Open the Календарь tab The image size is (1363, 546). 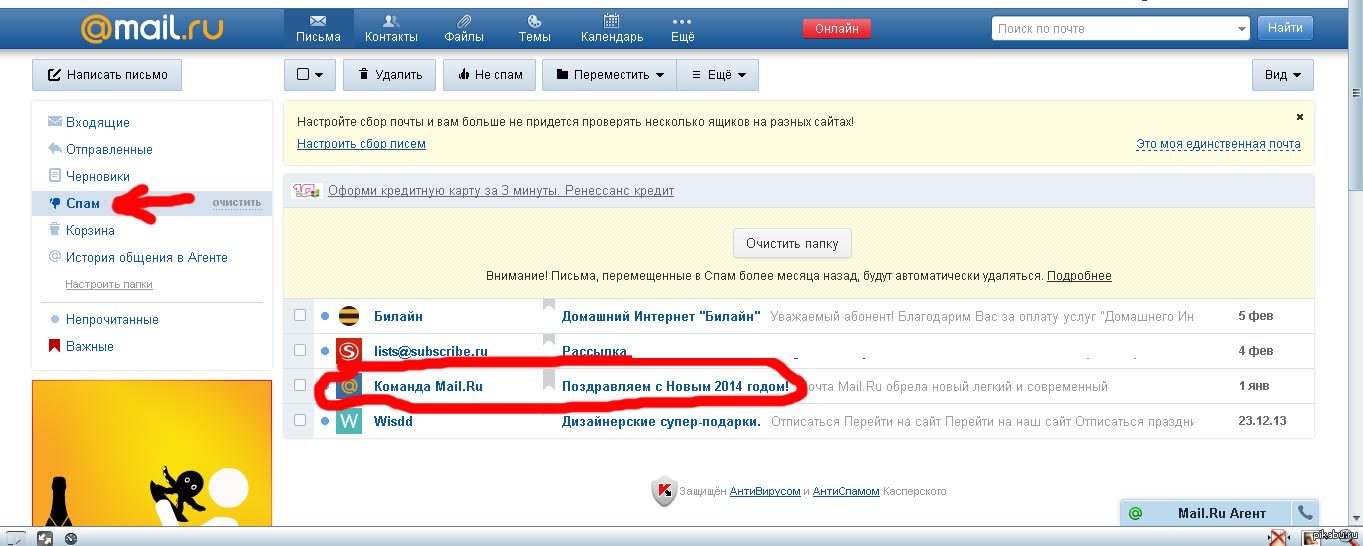pyautogui.click(x=612, y=29)
